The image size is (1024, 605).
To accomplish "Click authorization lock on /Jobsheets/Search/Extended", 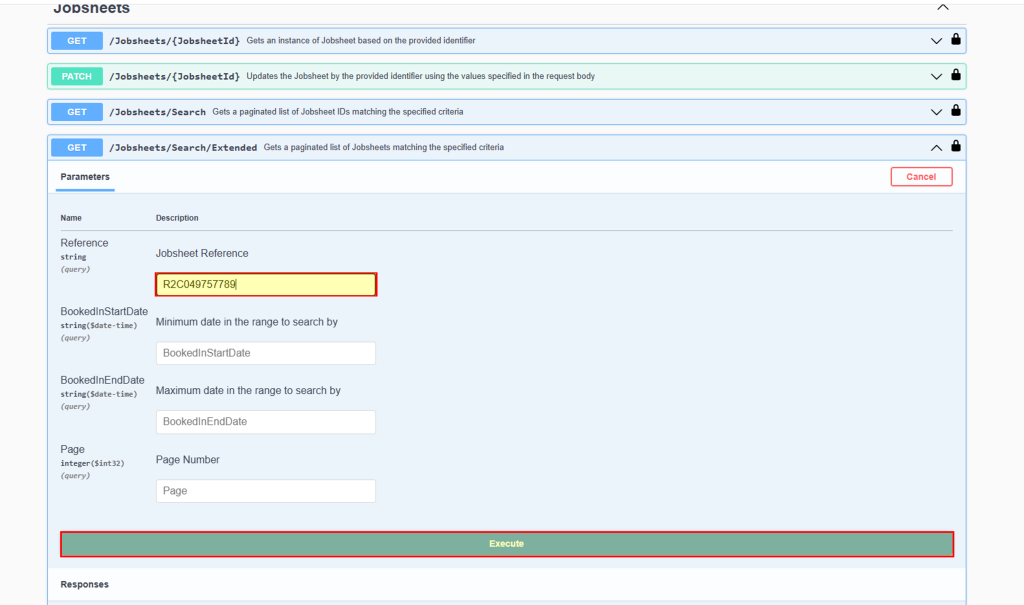I will pos(956,147).
